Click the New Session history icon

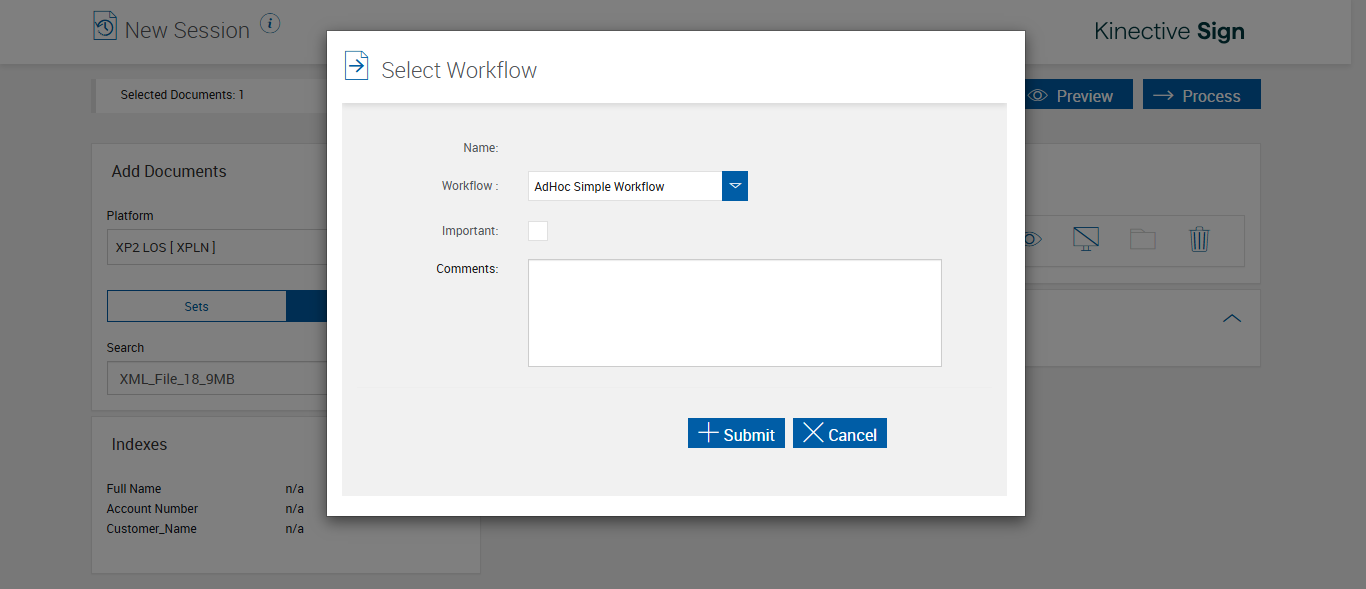click(105, 27)
